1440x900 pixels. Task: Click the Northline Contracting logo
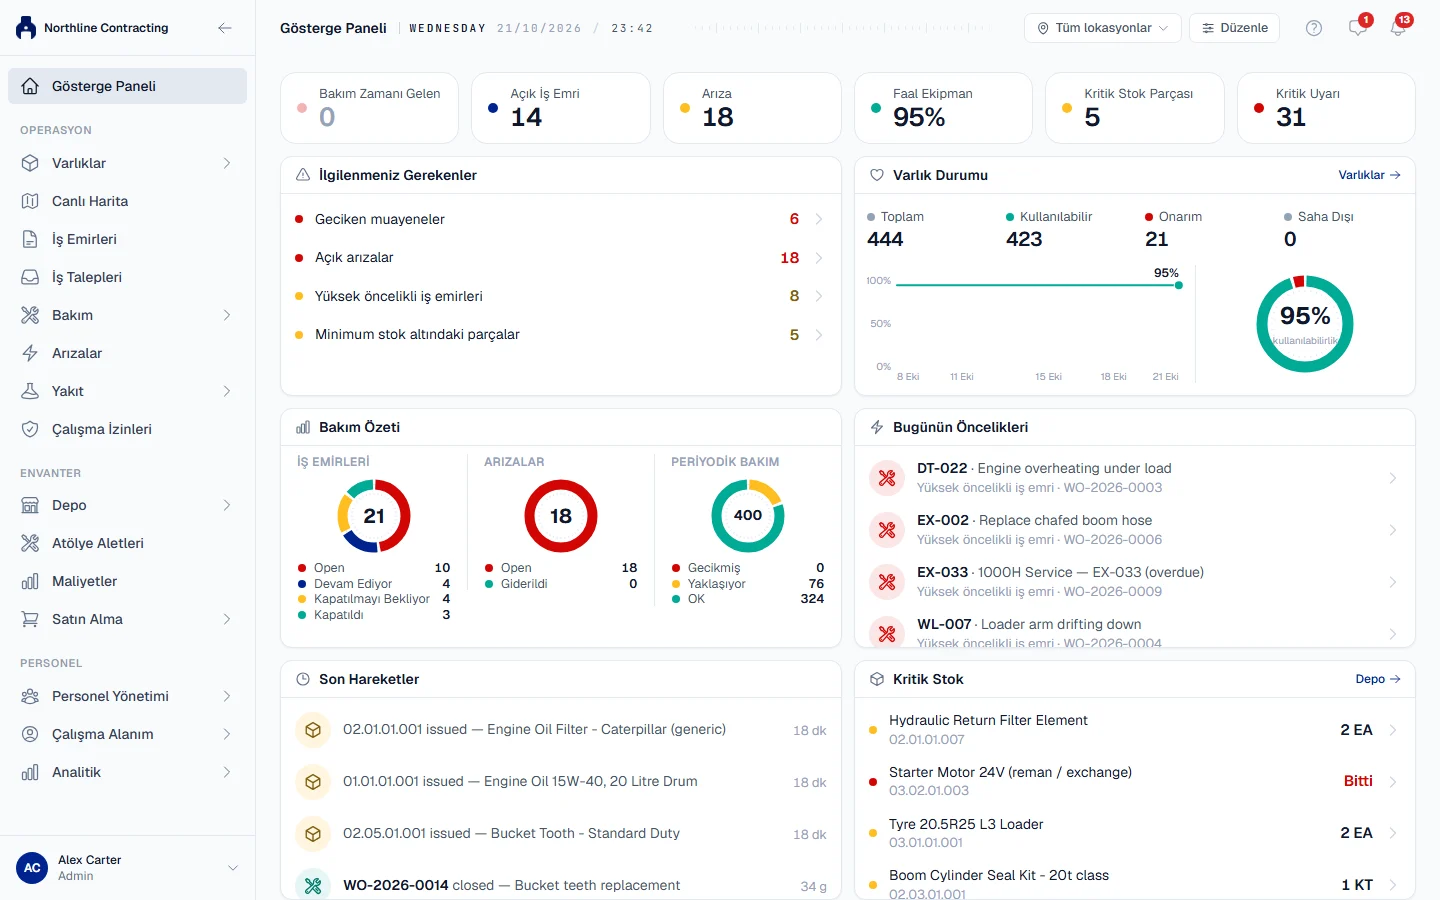click(x=26, y=28)
